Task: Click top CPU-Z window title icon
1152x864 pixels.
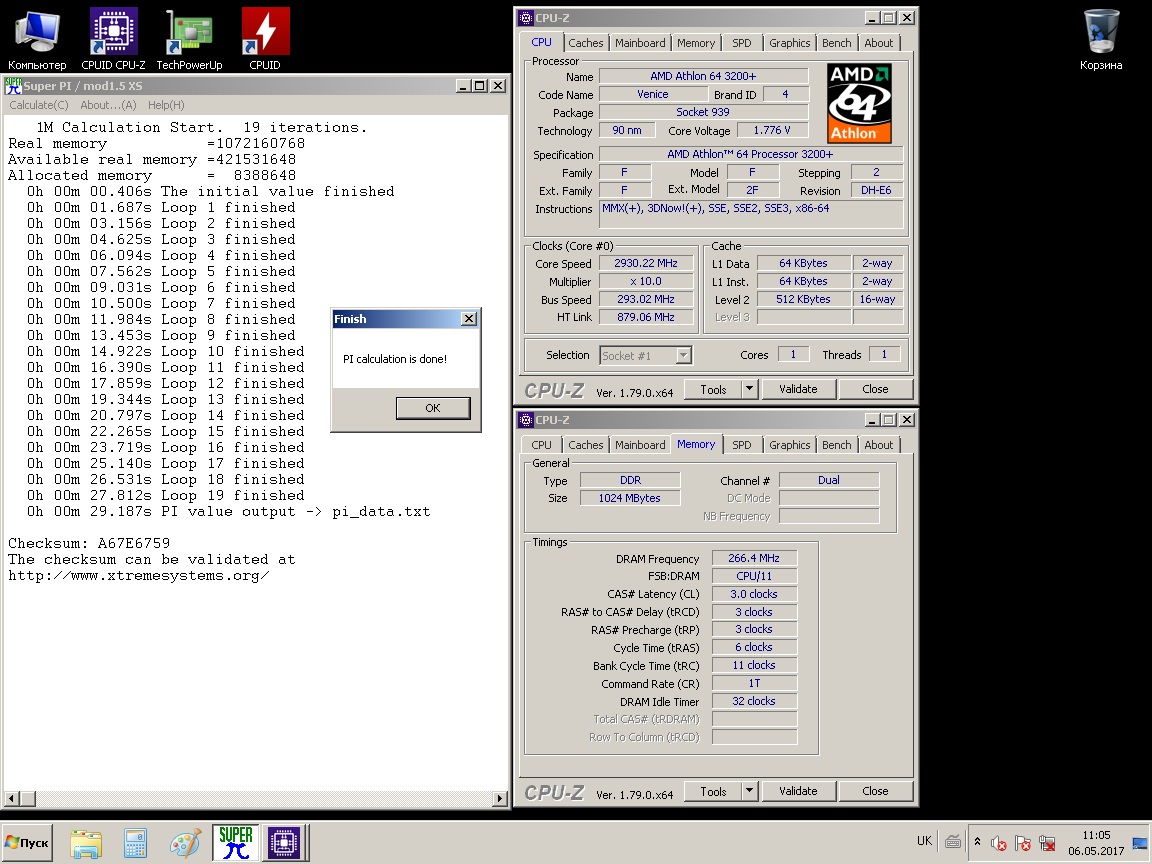Action: [x=525, y=18]
